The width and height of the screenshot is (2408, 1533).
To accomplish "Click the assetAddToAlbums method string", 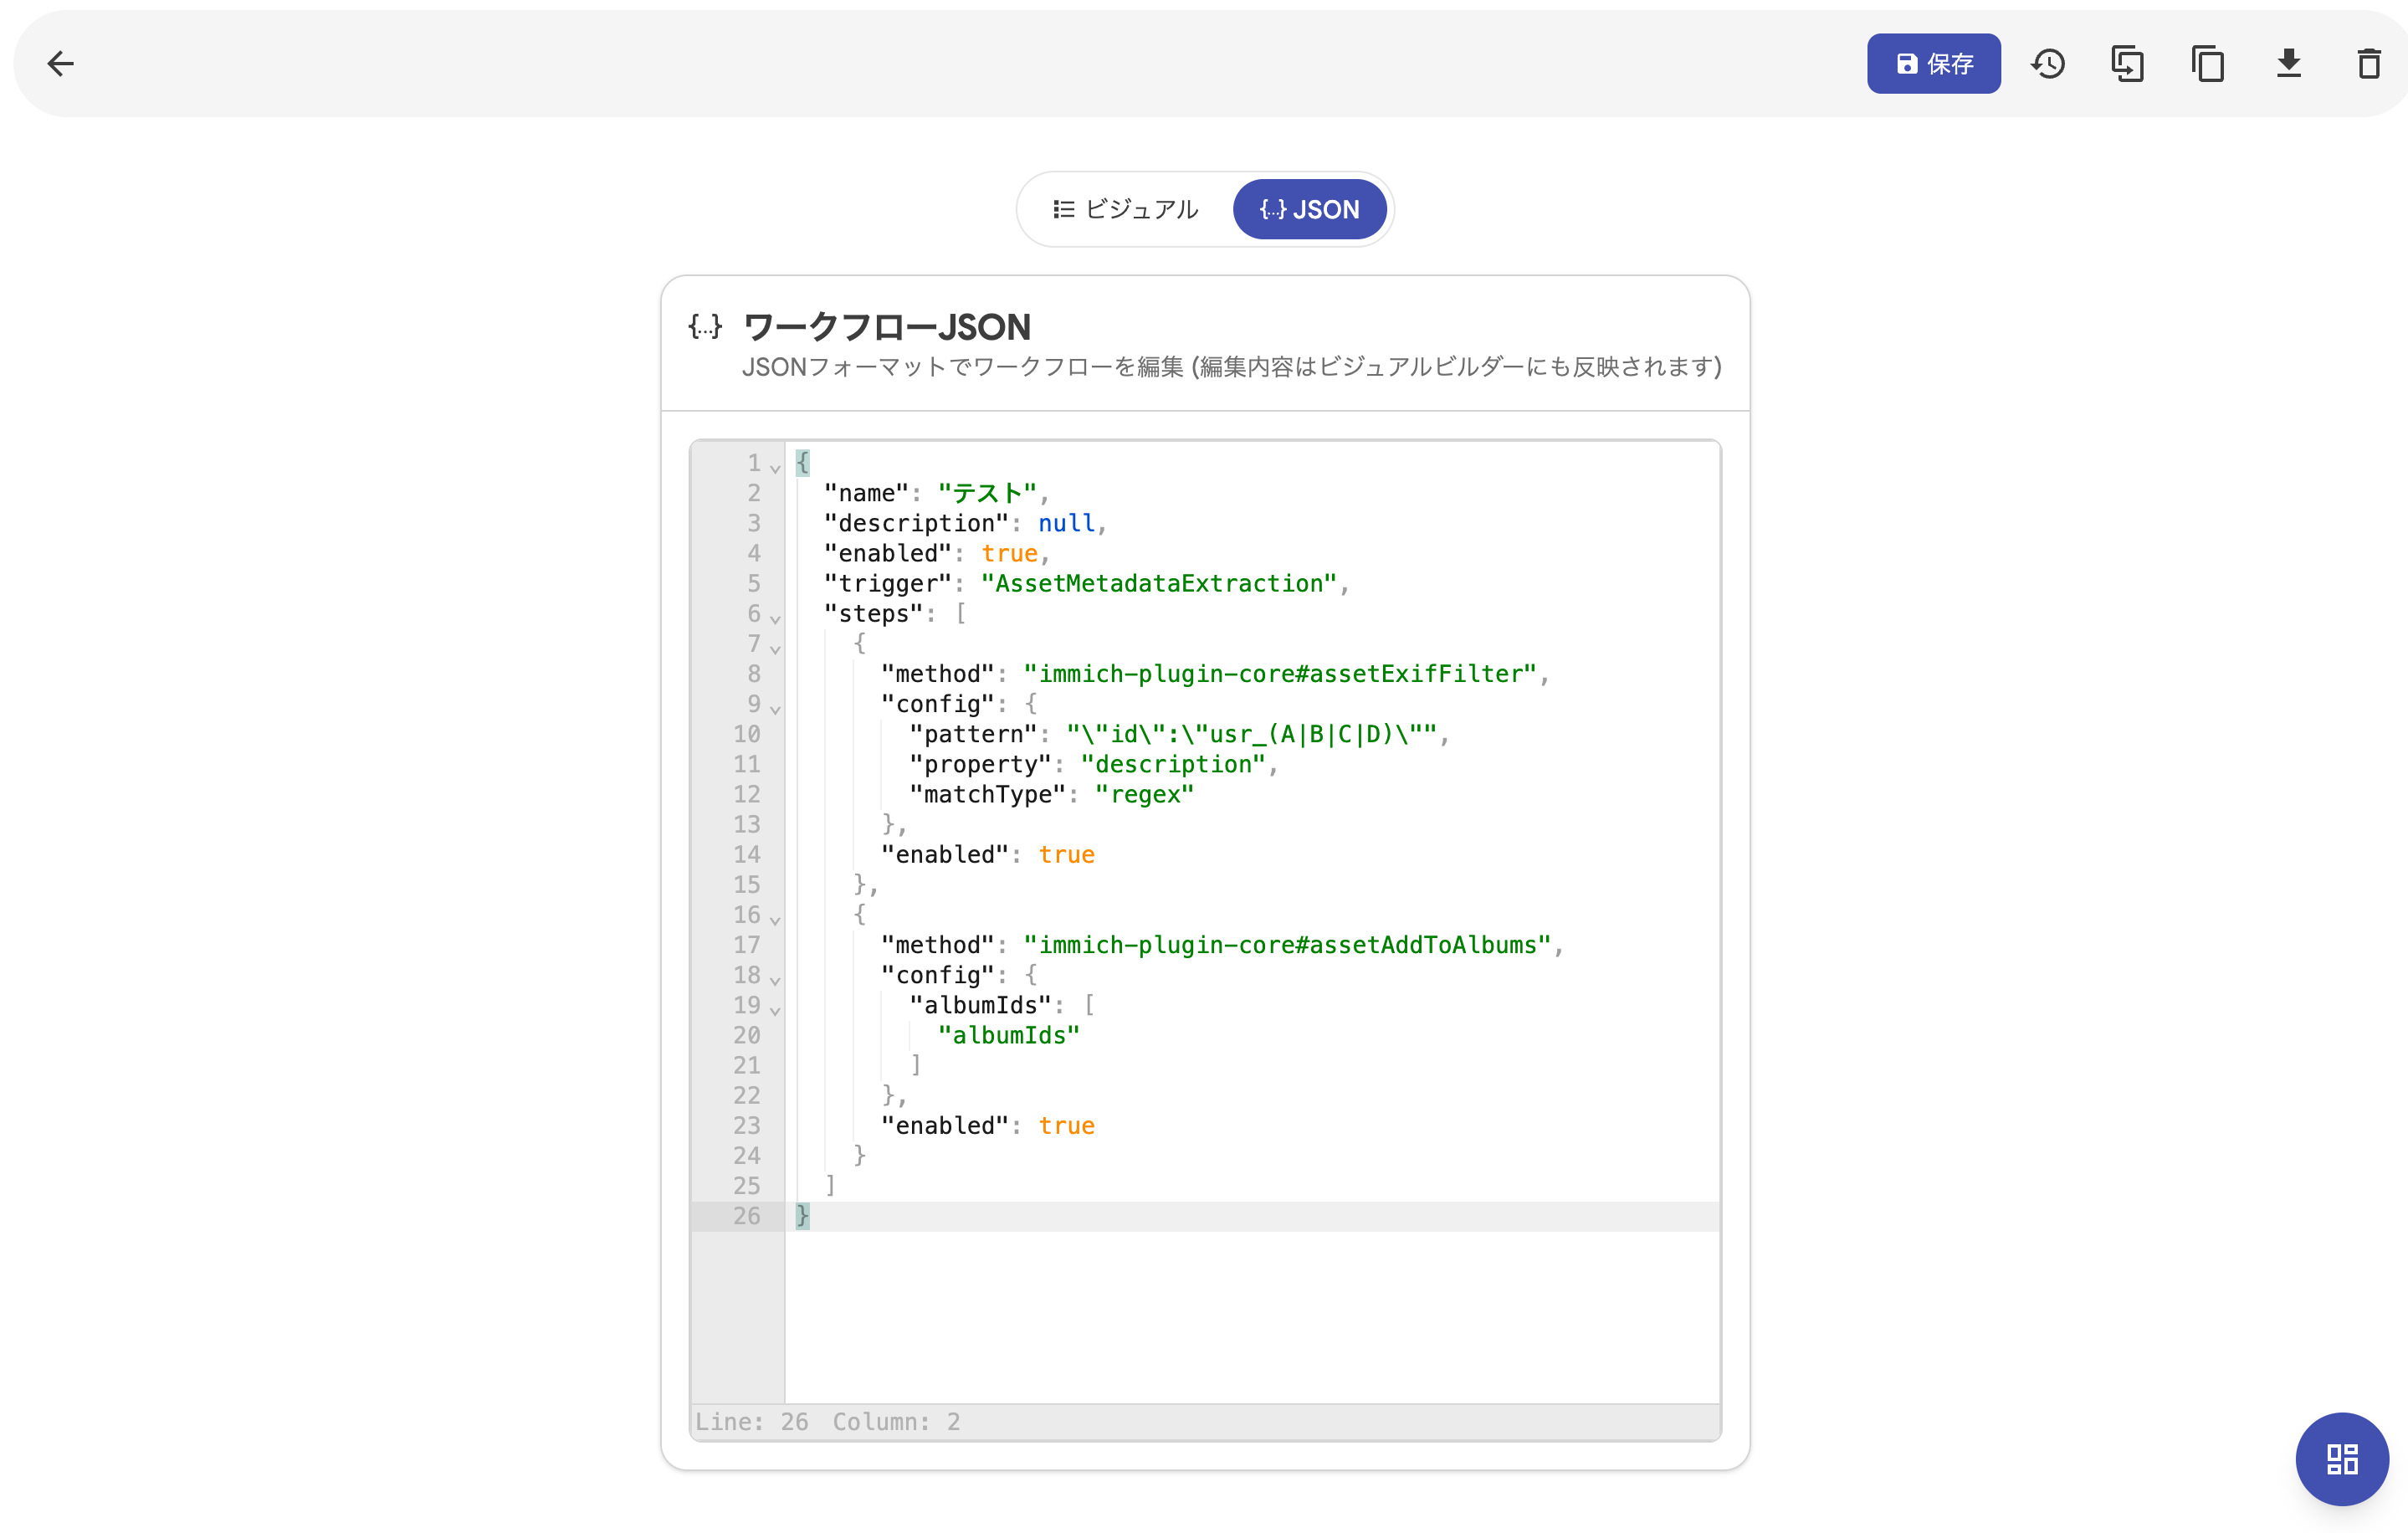I will [x=1287, y=945].
